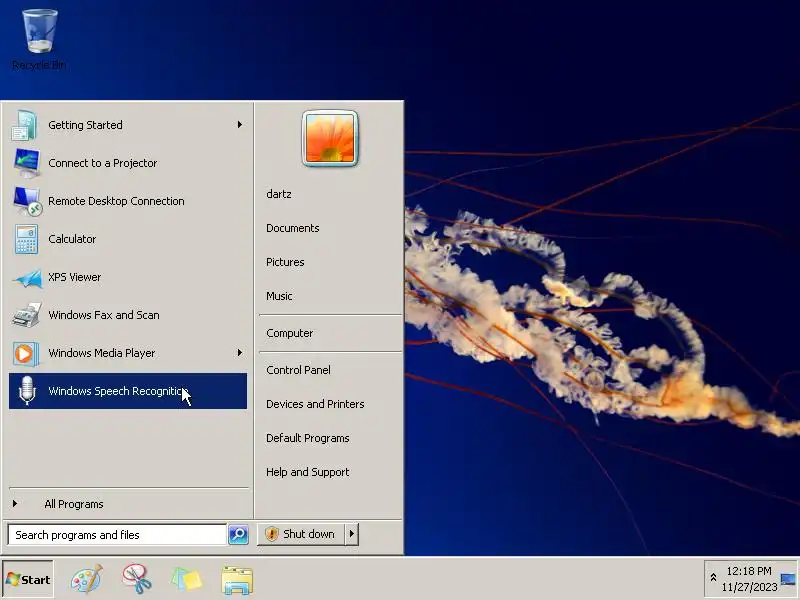Open Snipping Tool from the taskbar
This screenshot has height=600, width=800.
pos(137,579)
